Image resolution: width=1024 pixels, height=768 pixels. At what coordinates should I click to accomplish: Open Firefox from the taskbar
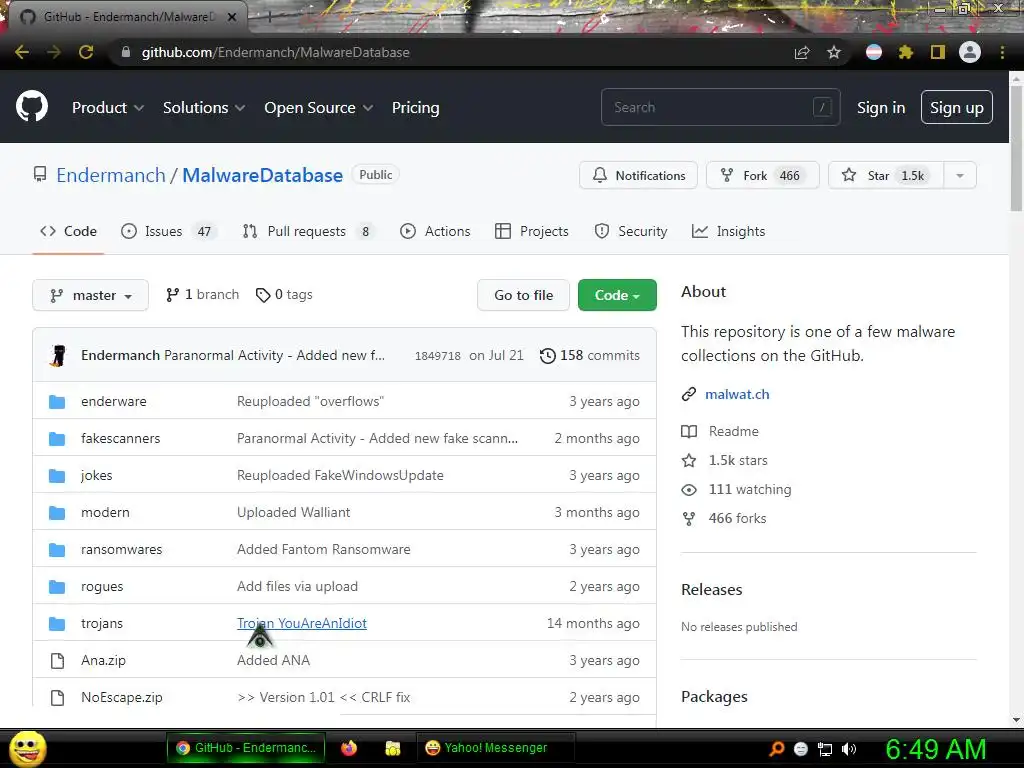(349, 748)
